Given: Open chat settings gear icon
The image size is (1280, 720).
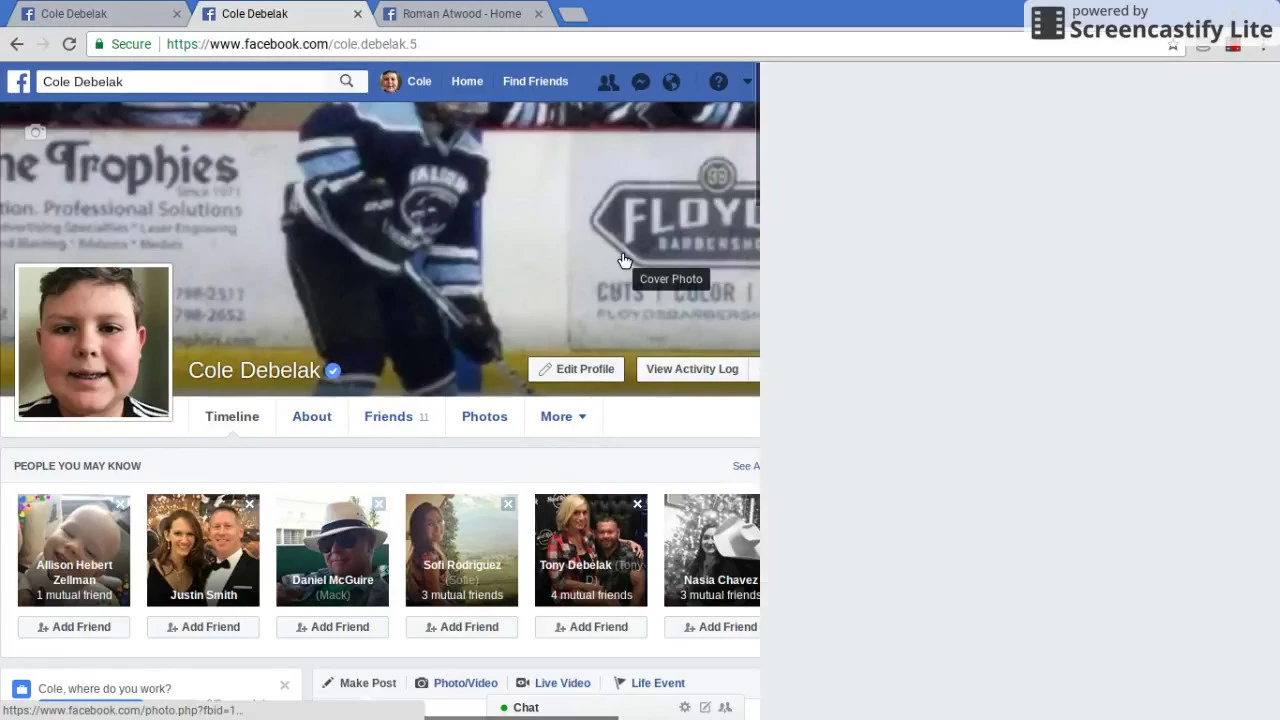Looking at the screenshot, I should pos(685,707).
